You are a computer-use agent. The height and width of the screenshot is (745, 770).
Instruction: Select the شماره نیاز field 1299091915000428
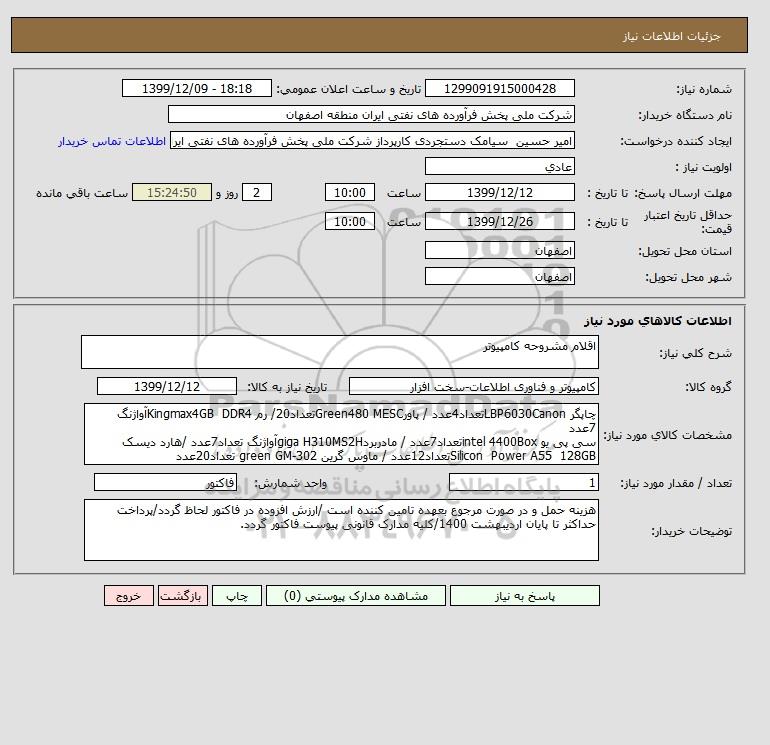(499, 88)
